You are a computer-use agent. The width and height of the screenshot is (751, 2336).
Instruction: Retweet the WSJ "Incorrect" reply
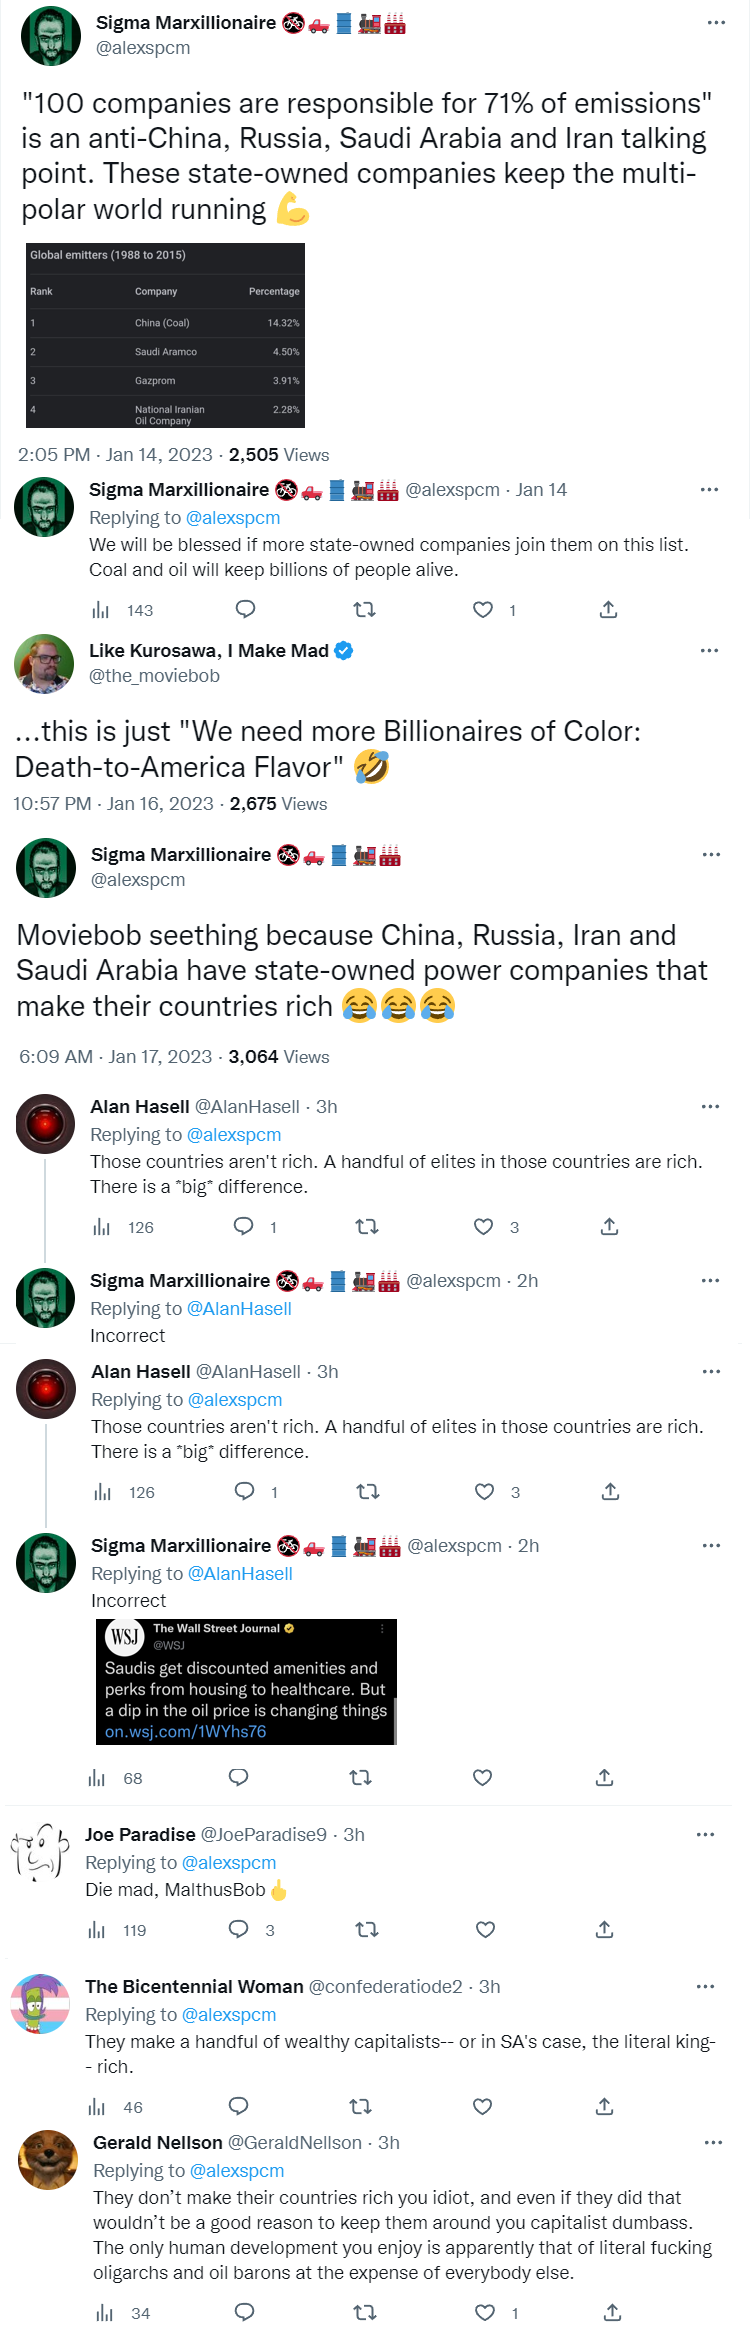360,1777
